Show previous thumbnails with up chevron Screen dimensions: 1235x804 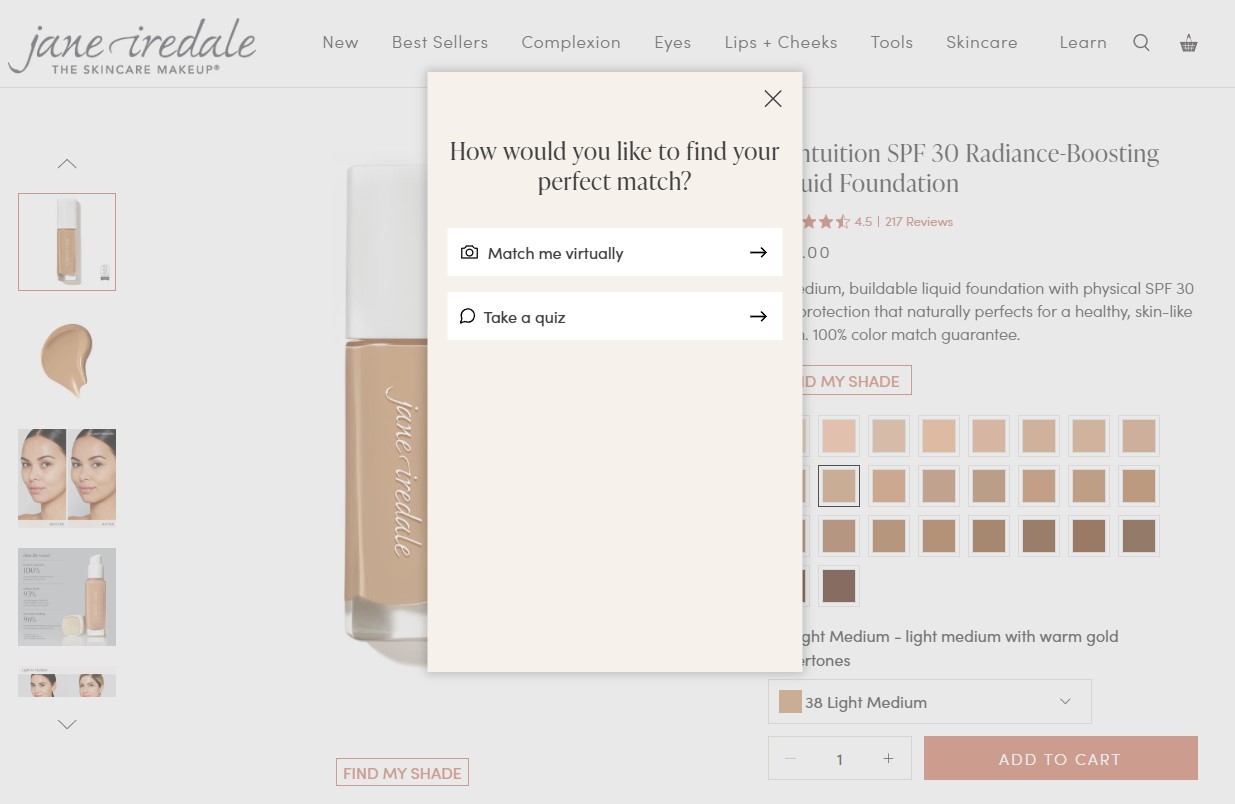click(67, 163)
